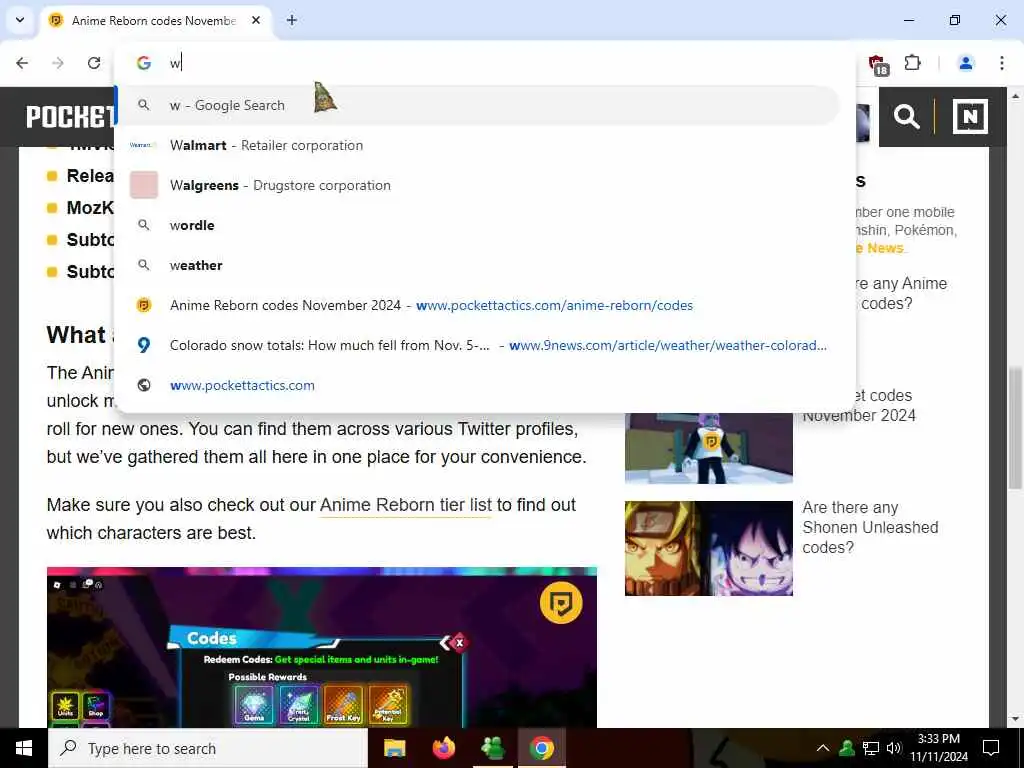The image size is (1024, 768).
Task: Click the page vertical scrollbar thumb
Action: pos(1015,428)
